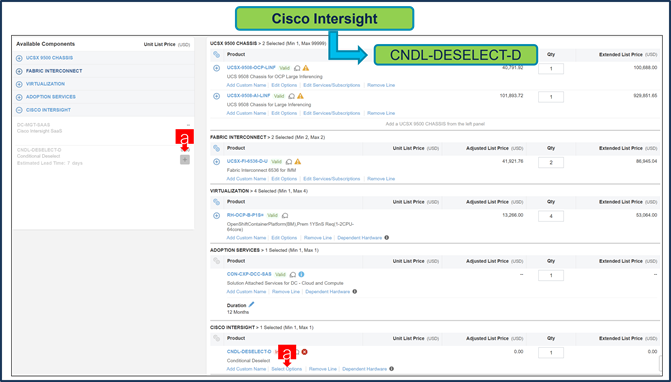Edit Duration using the pencil icon
Image resolution: width=671 pixels, height=382 pixels.
251,305
